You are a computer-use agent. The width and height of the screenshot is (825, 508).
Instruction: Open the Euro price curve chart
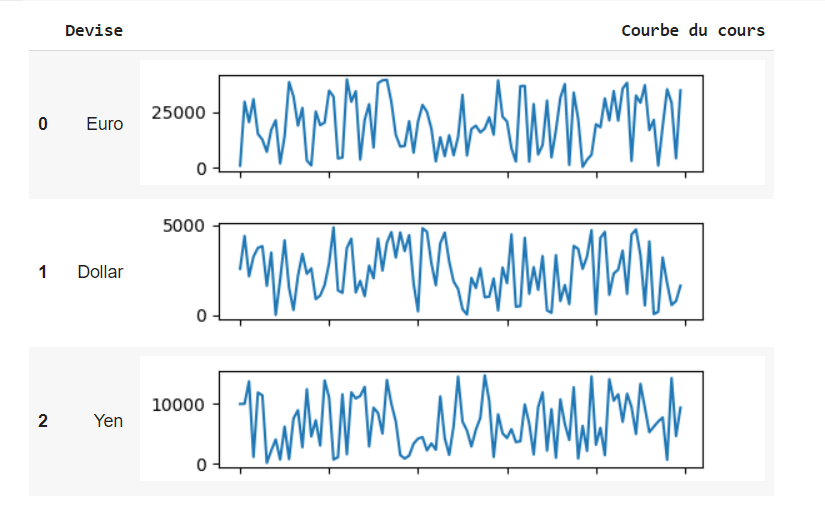(x=460, y=122)
